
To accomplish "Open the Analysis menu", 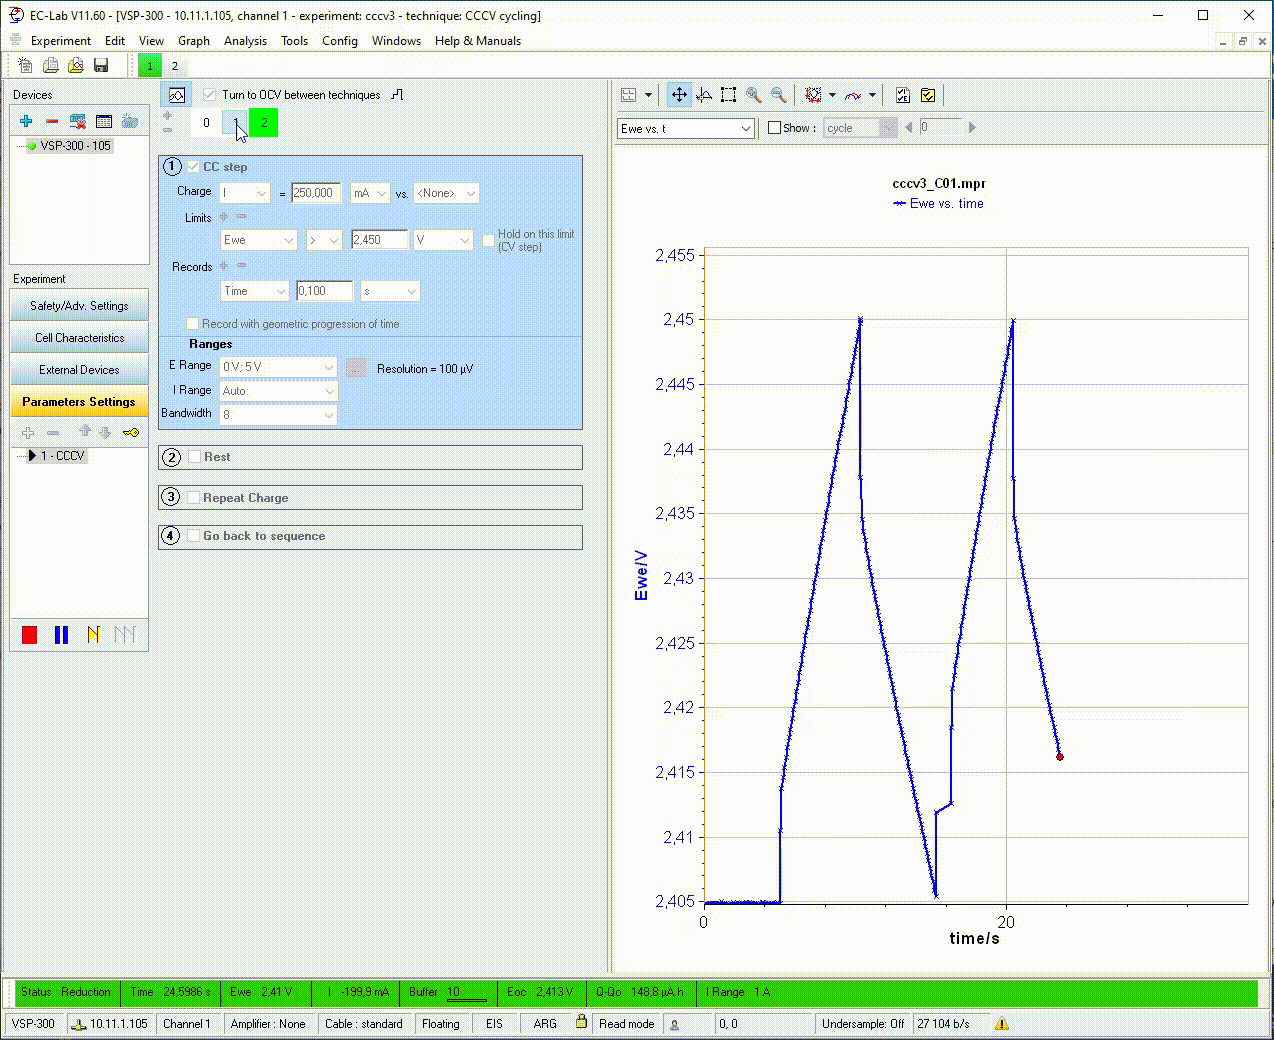I will tap(245, 41).
